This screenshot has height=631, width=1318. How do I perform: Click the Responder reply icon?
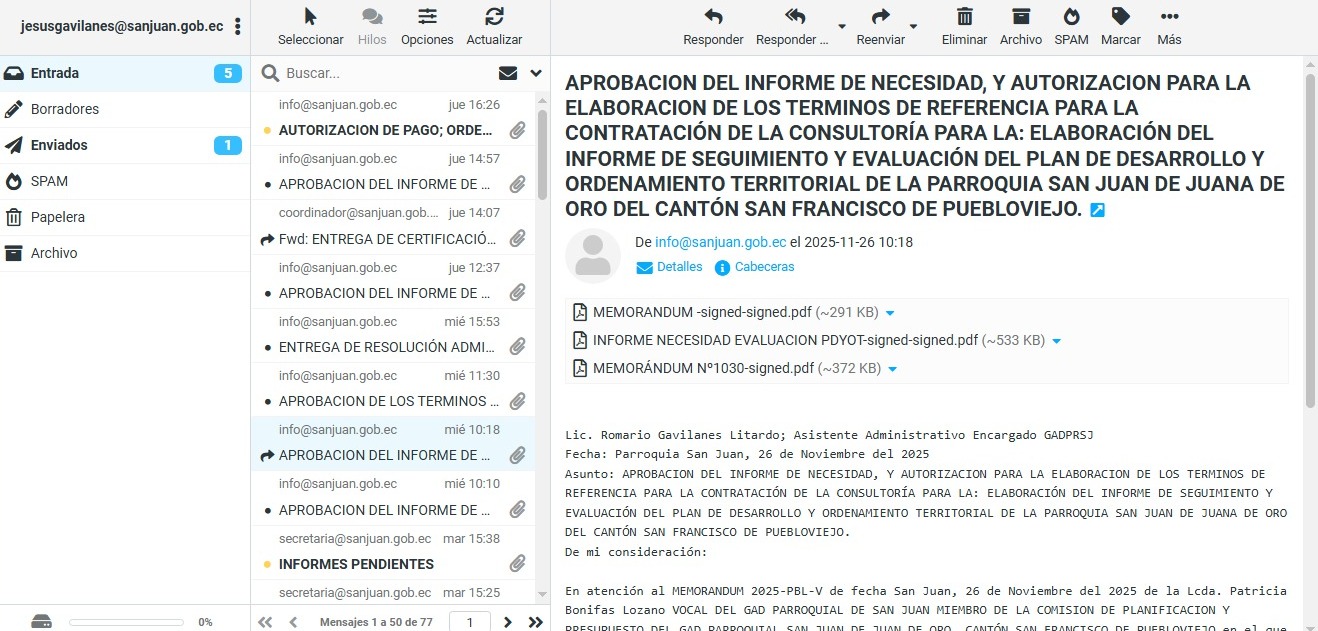click(712, 17)
